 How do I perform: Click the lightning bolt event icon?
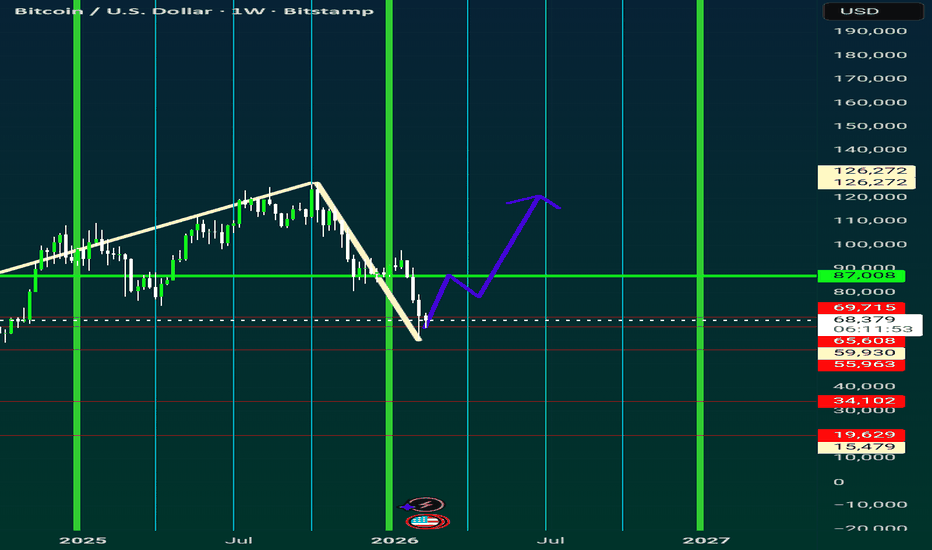pos(426,505)
